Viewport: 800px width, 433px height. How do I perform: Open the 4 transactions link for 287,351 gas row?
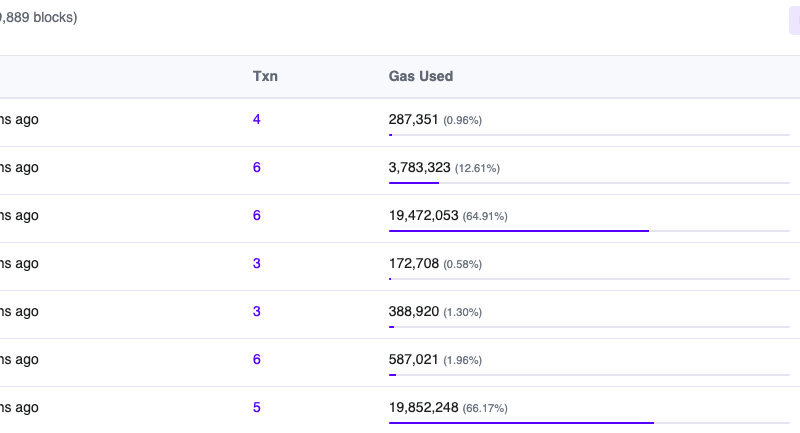tap(257, 119)
